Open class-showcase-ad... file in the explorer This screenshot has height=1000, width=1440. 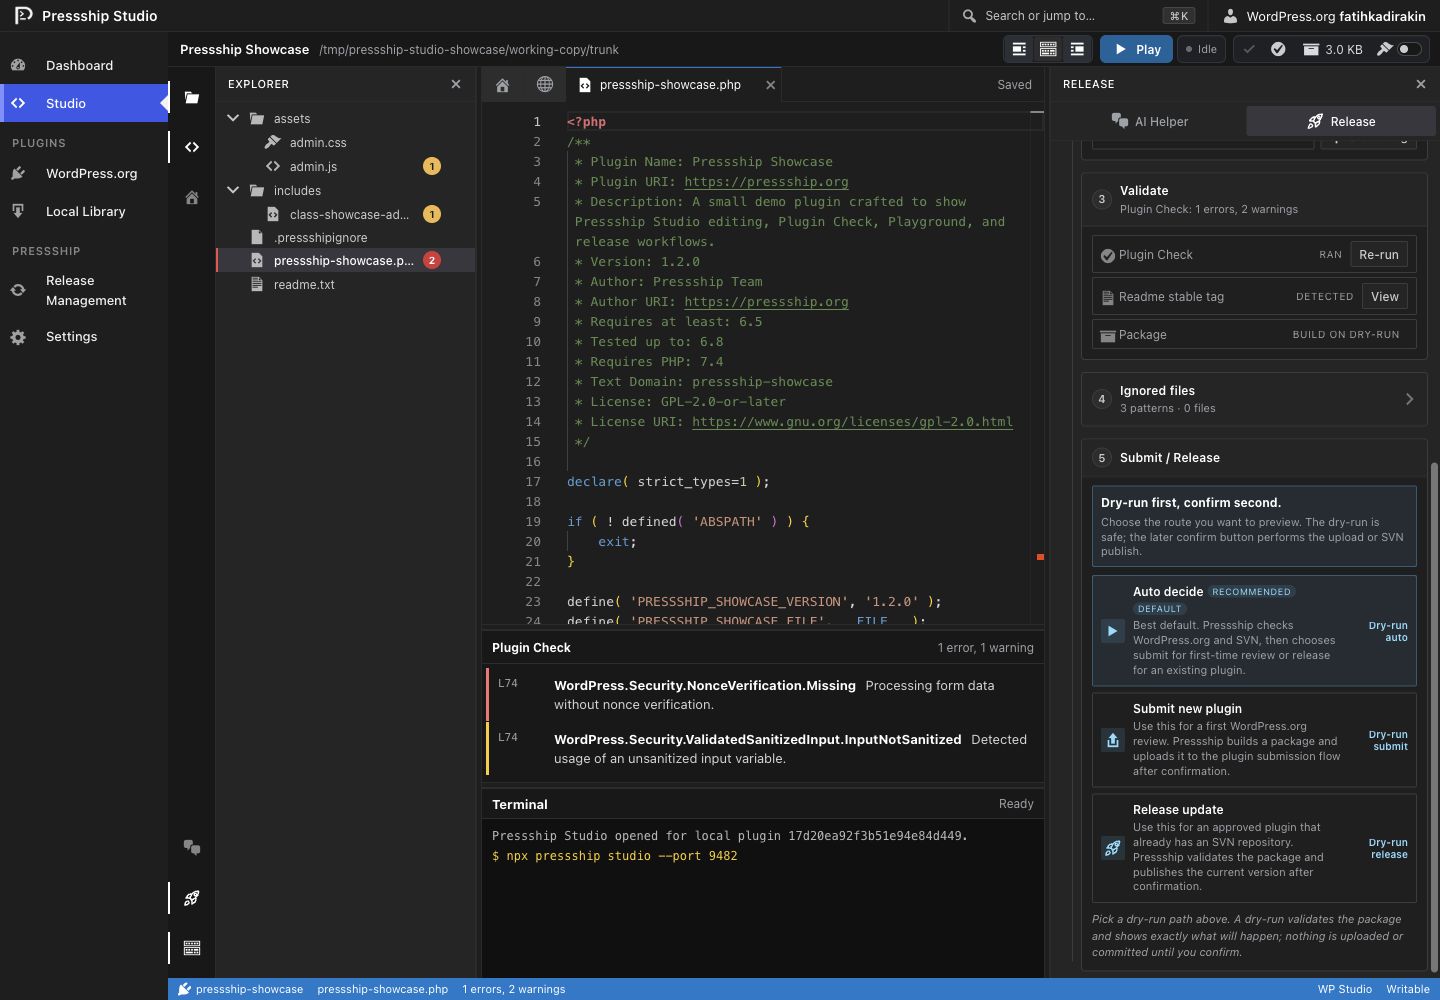point(346,214)
